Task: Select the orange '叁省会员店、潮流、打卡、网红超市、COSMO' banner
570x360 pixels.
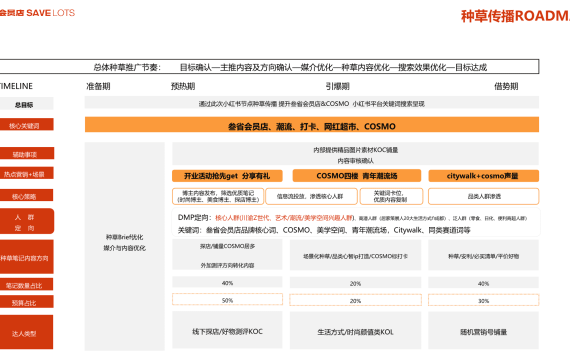Action: point(312,125)
